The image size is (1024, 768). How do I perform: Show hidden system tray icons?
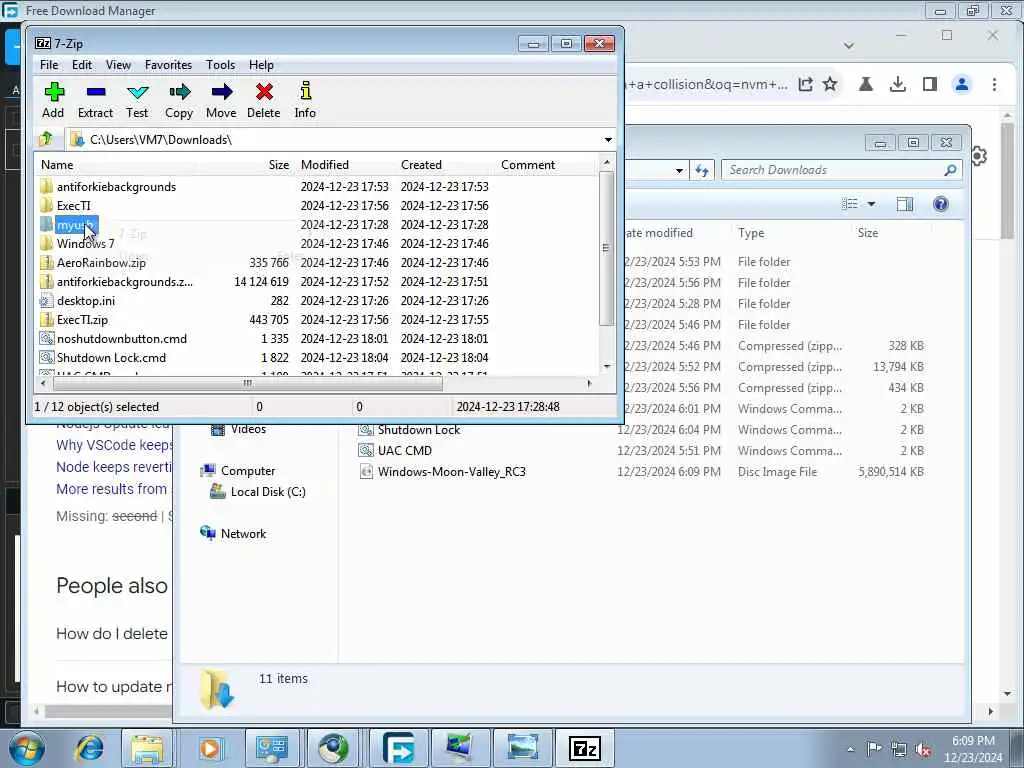click(850, 749)
